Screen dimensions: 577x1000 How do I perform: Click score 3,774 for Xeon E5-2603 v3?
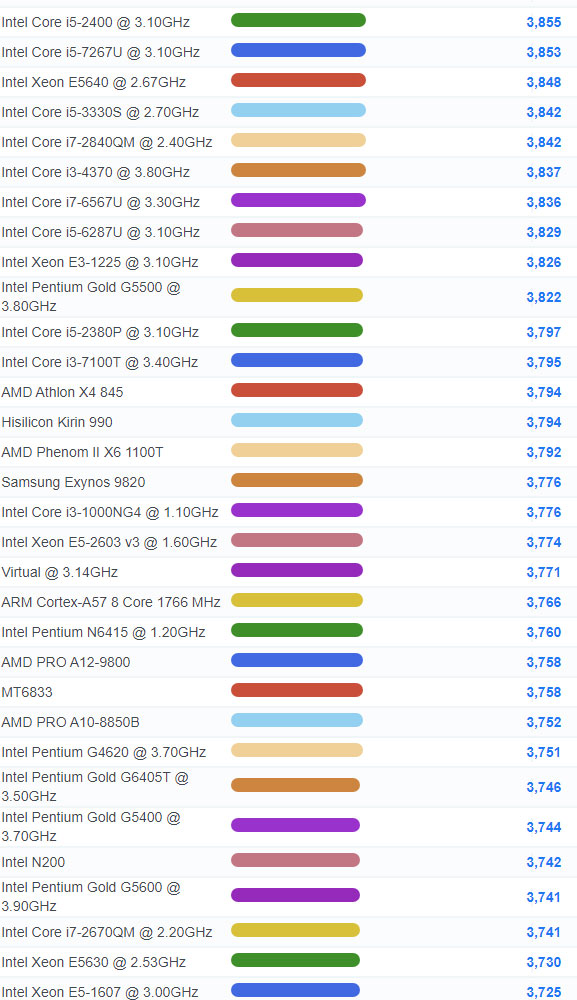pyautogui.click(x=544, y=542)
